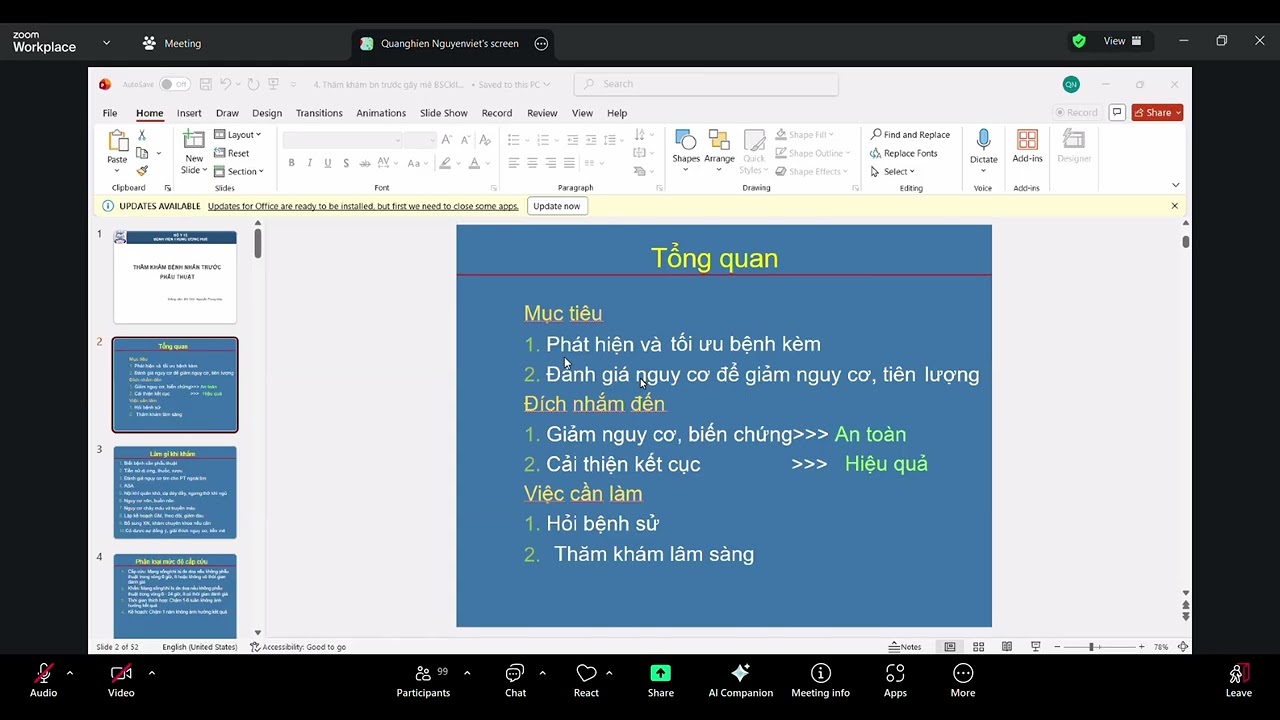
Task: Open Zoom Chat panel
Action: (515, 680)
